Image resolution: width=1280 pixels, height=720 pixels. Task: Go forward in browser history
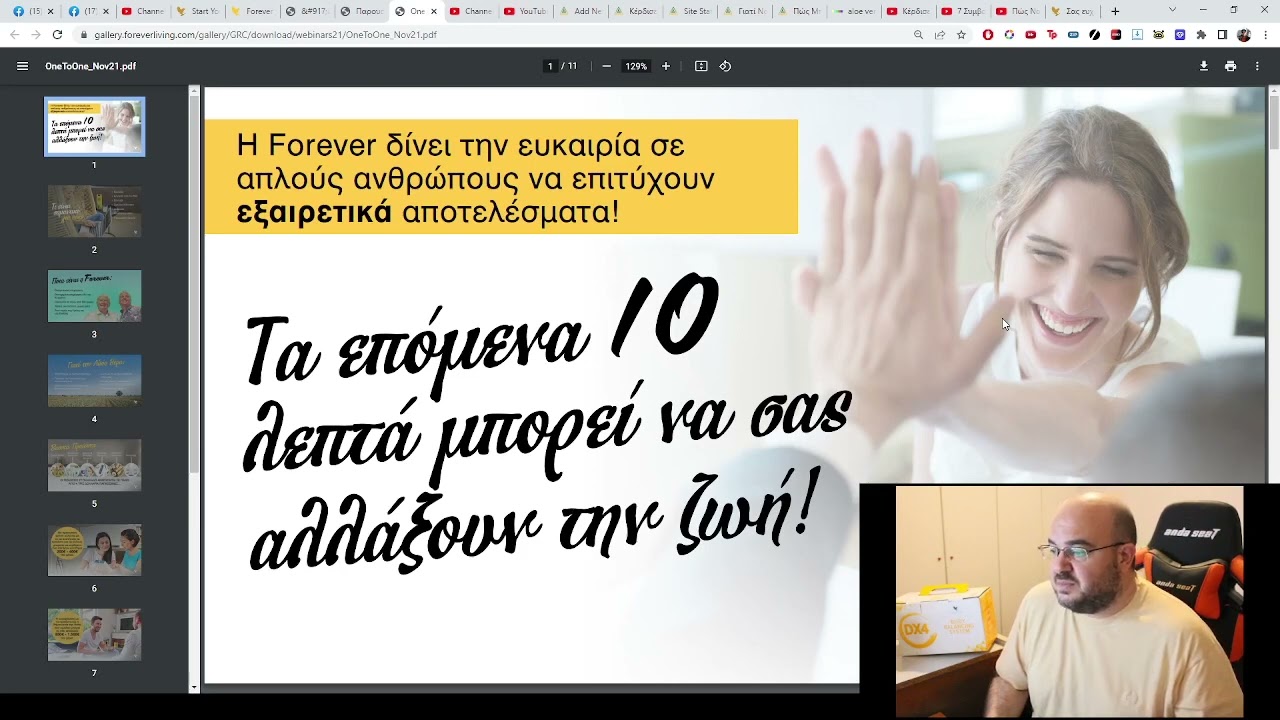[x=35, y=34]
